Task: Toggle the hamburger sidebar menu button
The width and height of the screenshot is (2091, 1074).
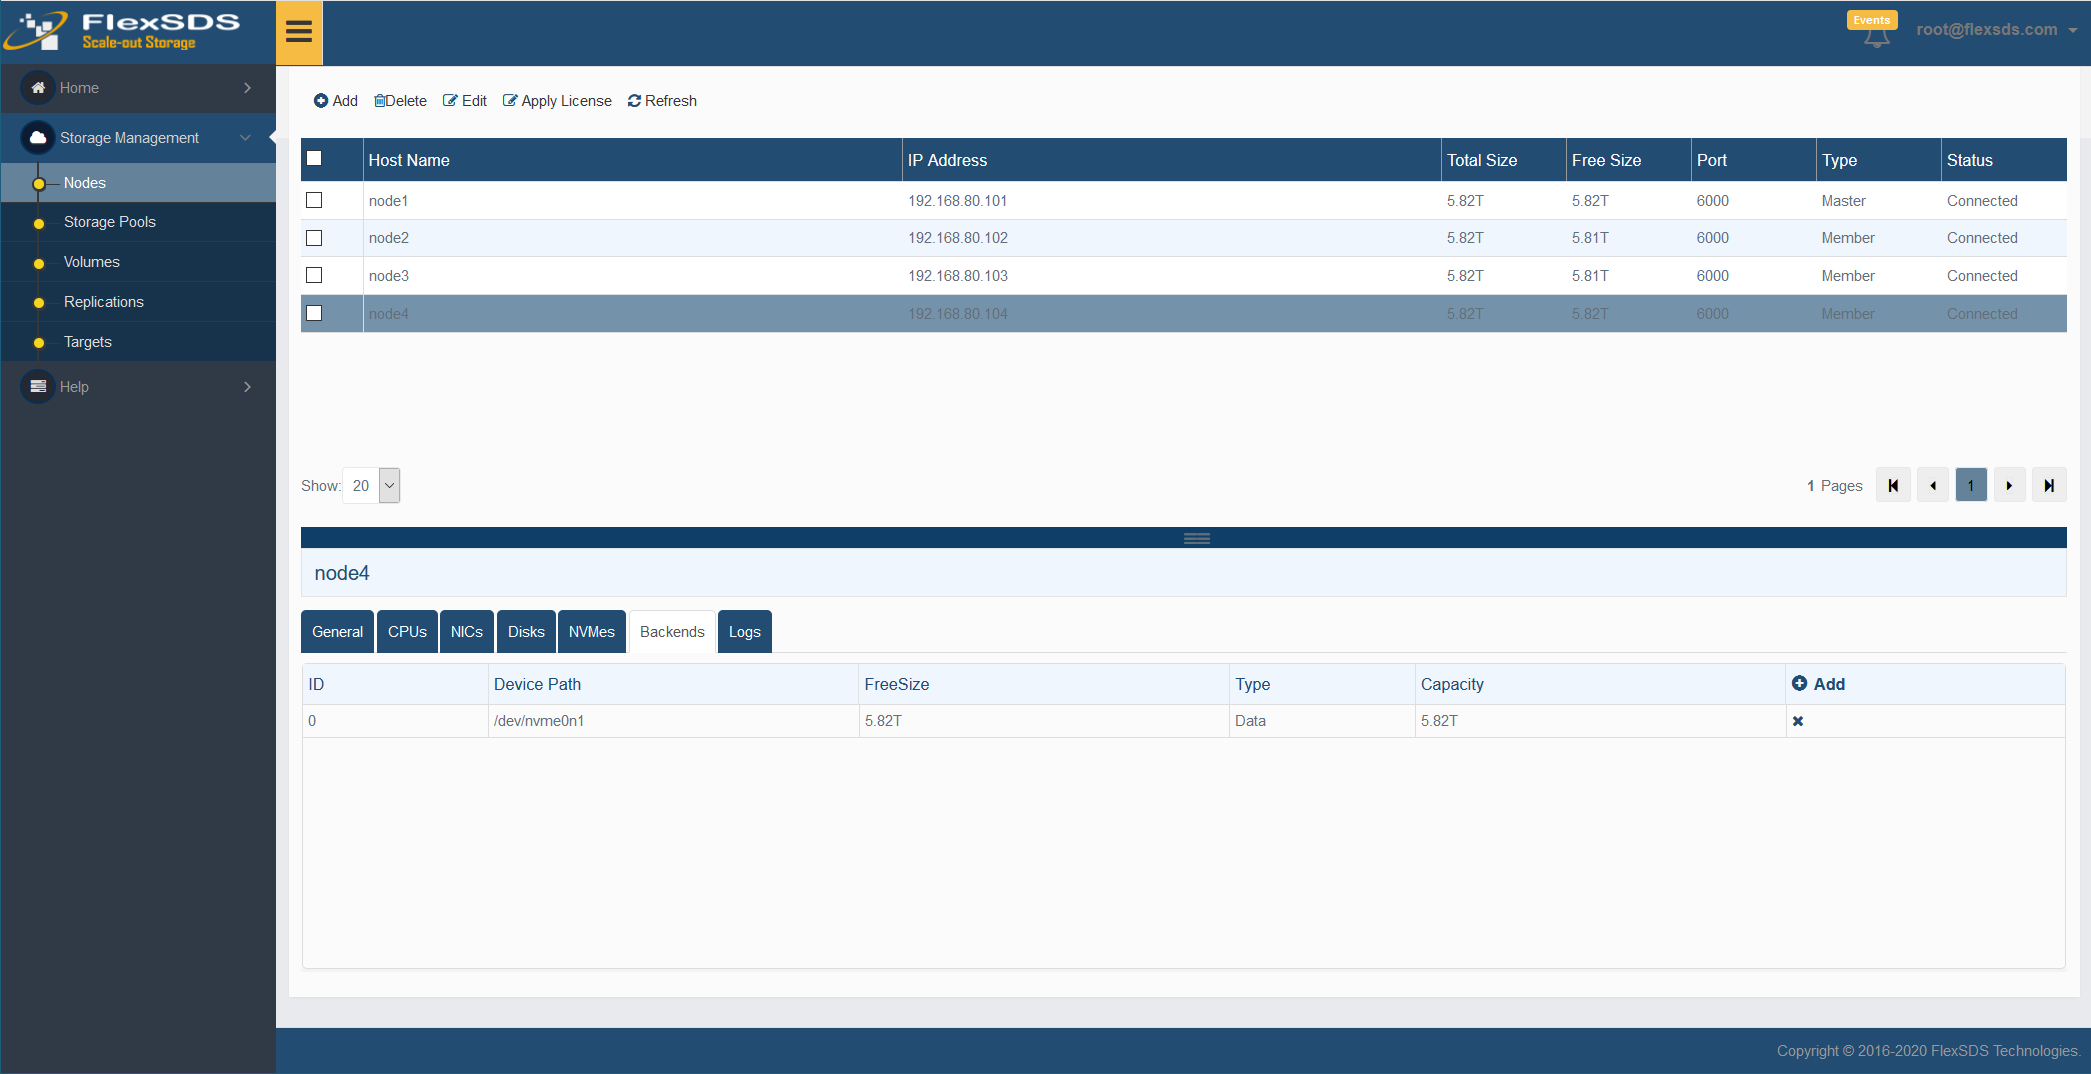Action: [299, 33]
